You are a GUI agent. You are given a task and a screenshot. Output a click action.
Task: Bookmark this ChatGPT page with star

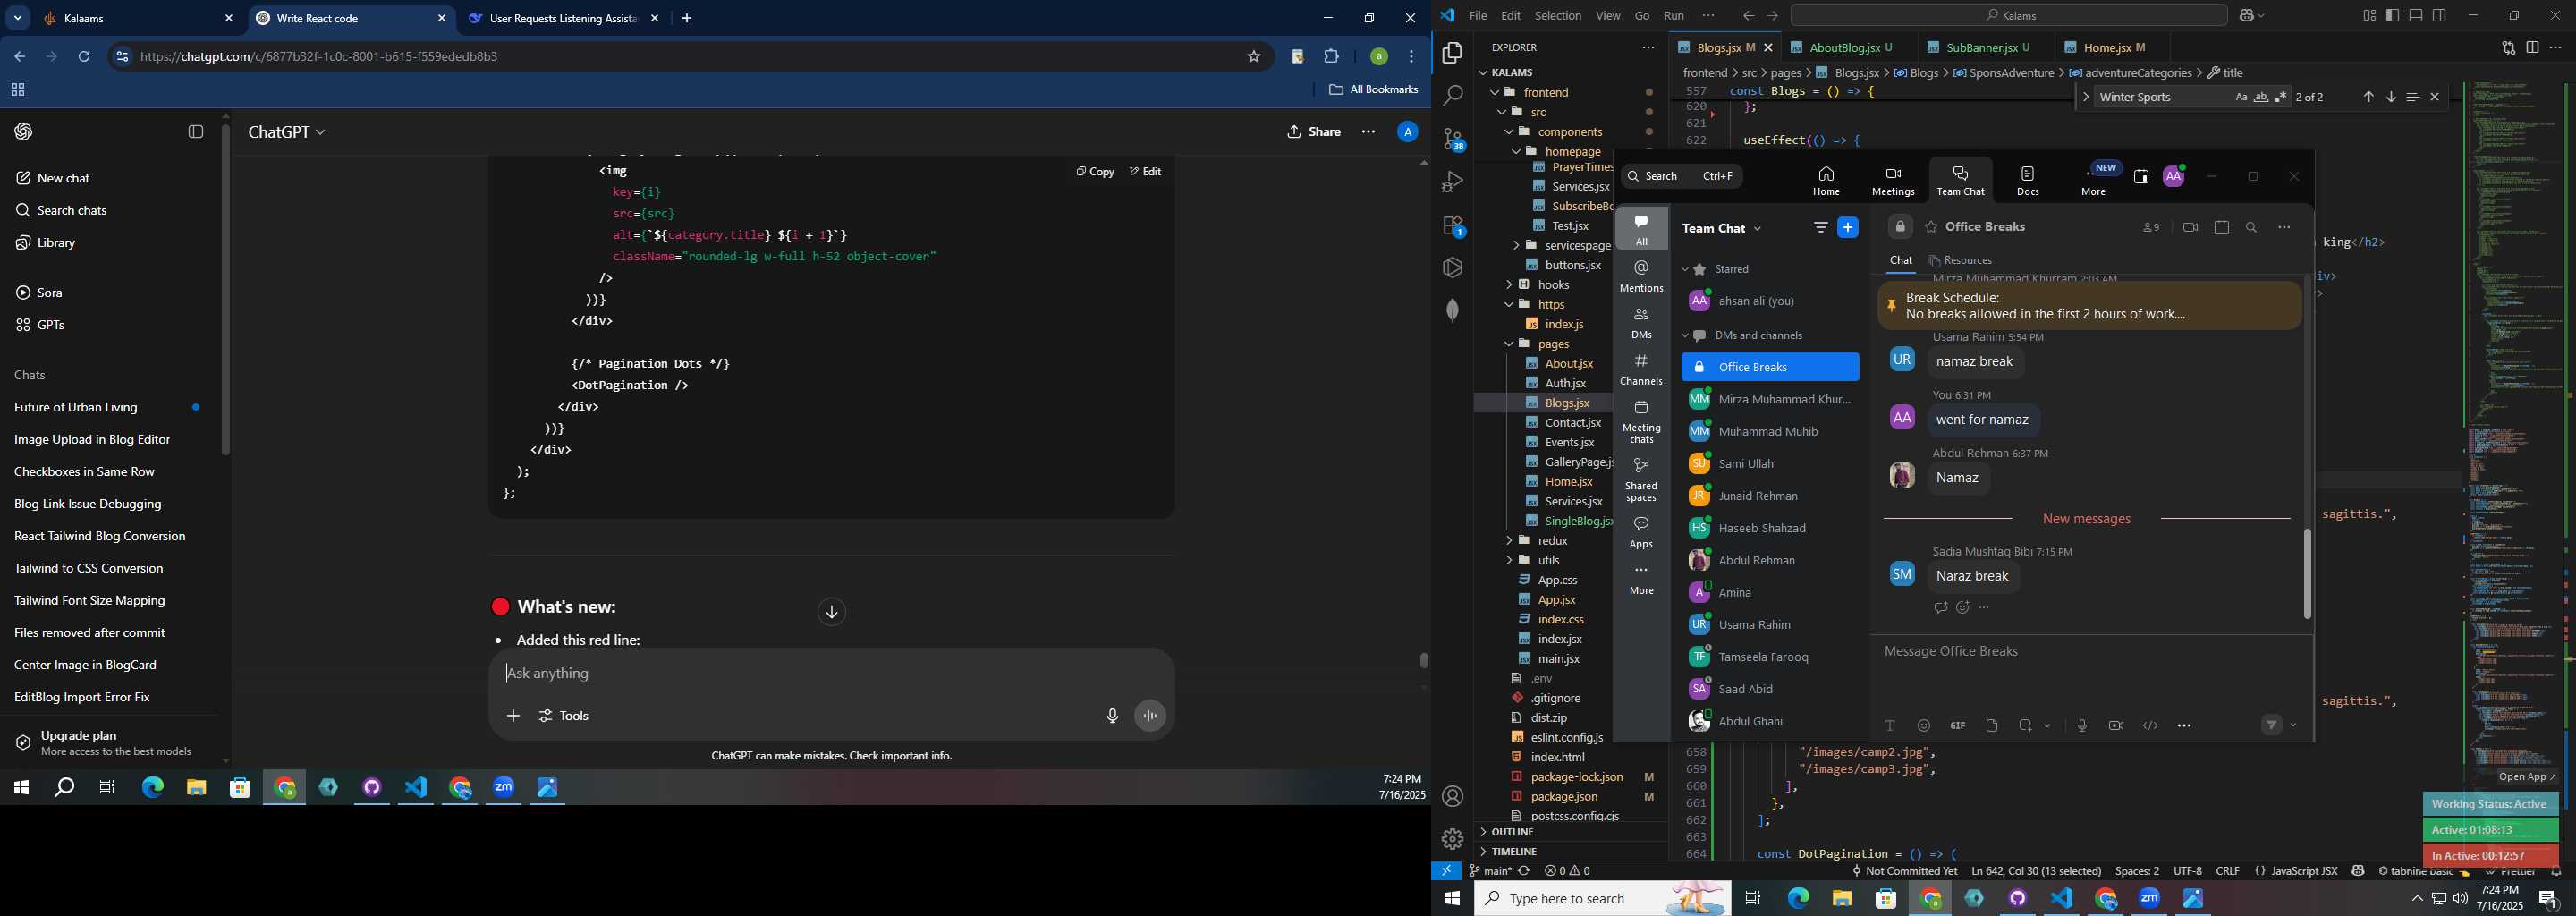pyautogui.click(x=1253, y=57)
